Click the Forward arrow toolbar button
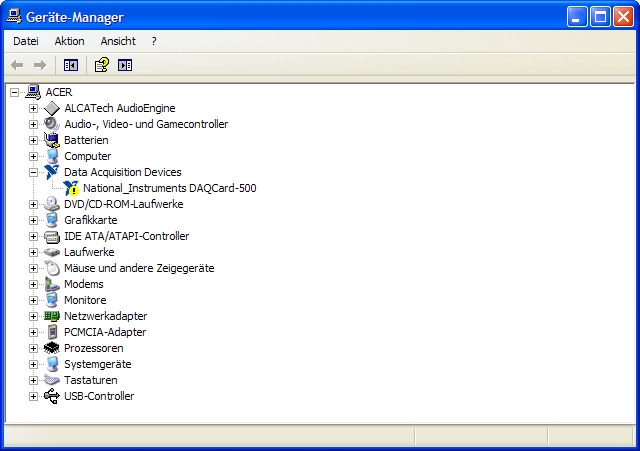This screenshot has width=640, height=451. click(x=40, y=65)
